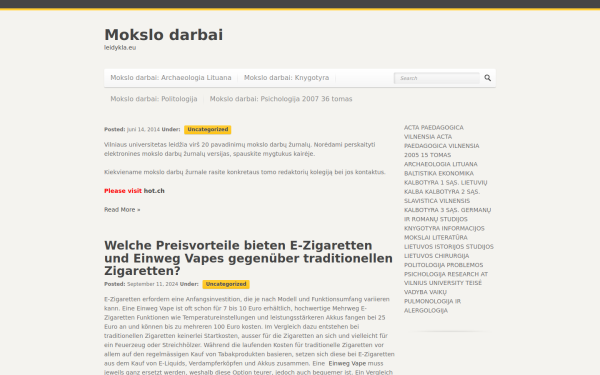
Task: Follow the Einweg Vape link in article
Action: click(347, 364)
